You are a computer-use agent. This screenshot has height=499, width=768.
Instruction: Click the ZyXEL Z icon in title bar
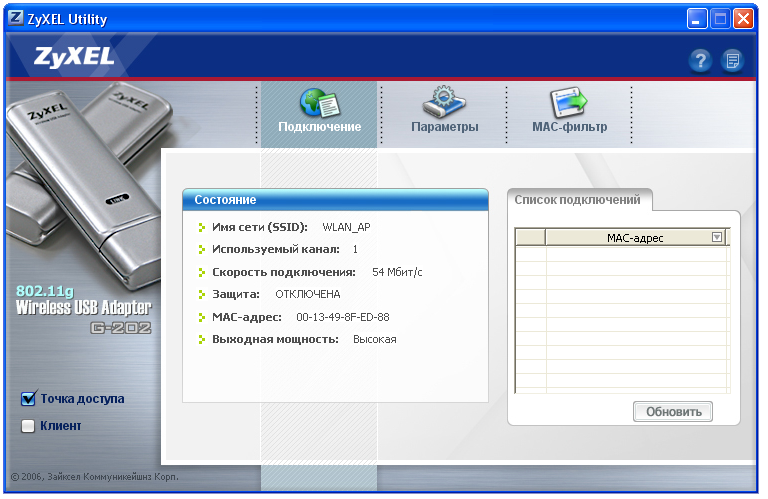tap(16, 18)
